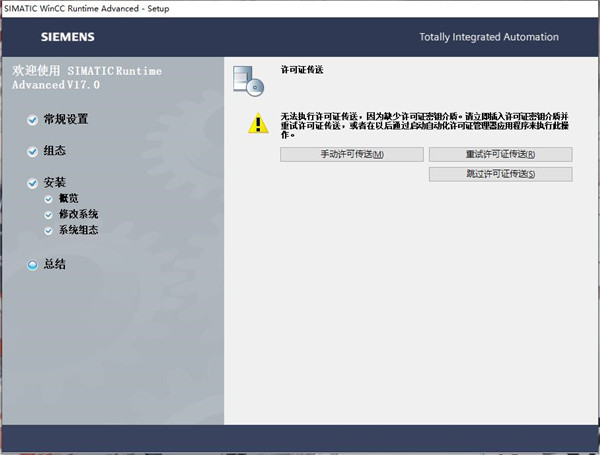Click the 欢迎使用 SIMATIC Runtime Advanced V17.0 title

tap(87, 77)
